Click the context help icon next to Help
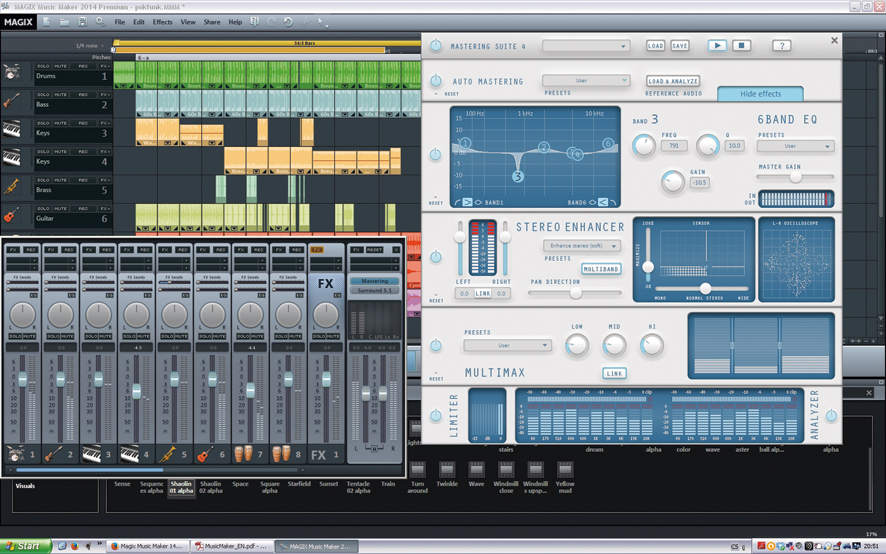 254,22
